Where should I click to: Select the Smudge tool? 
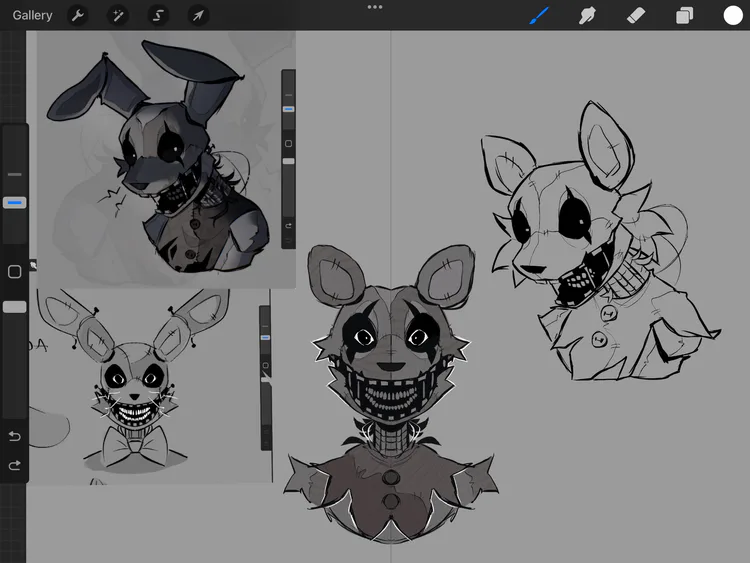(x=587, y=15)
